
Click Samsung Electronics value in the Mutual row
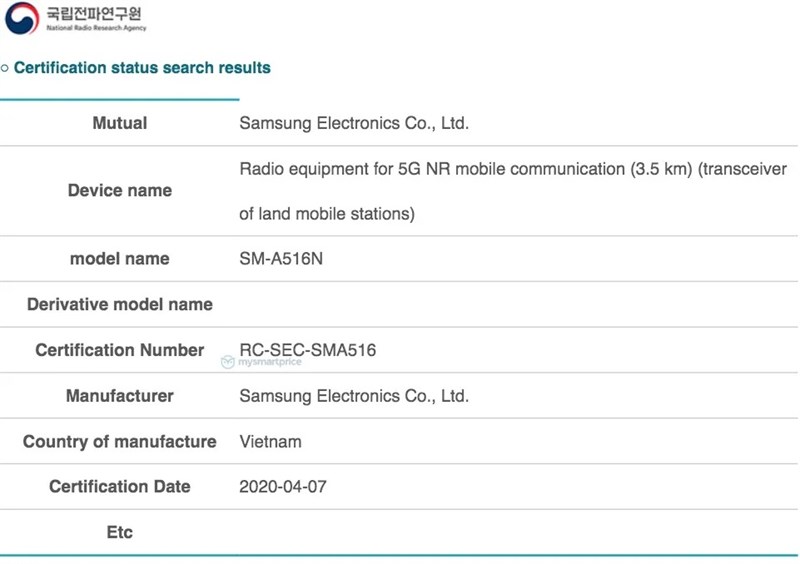coord(354,124)
